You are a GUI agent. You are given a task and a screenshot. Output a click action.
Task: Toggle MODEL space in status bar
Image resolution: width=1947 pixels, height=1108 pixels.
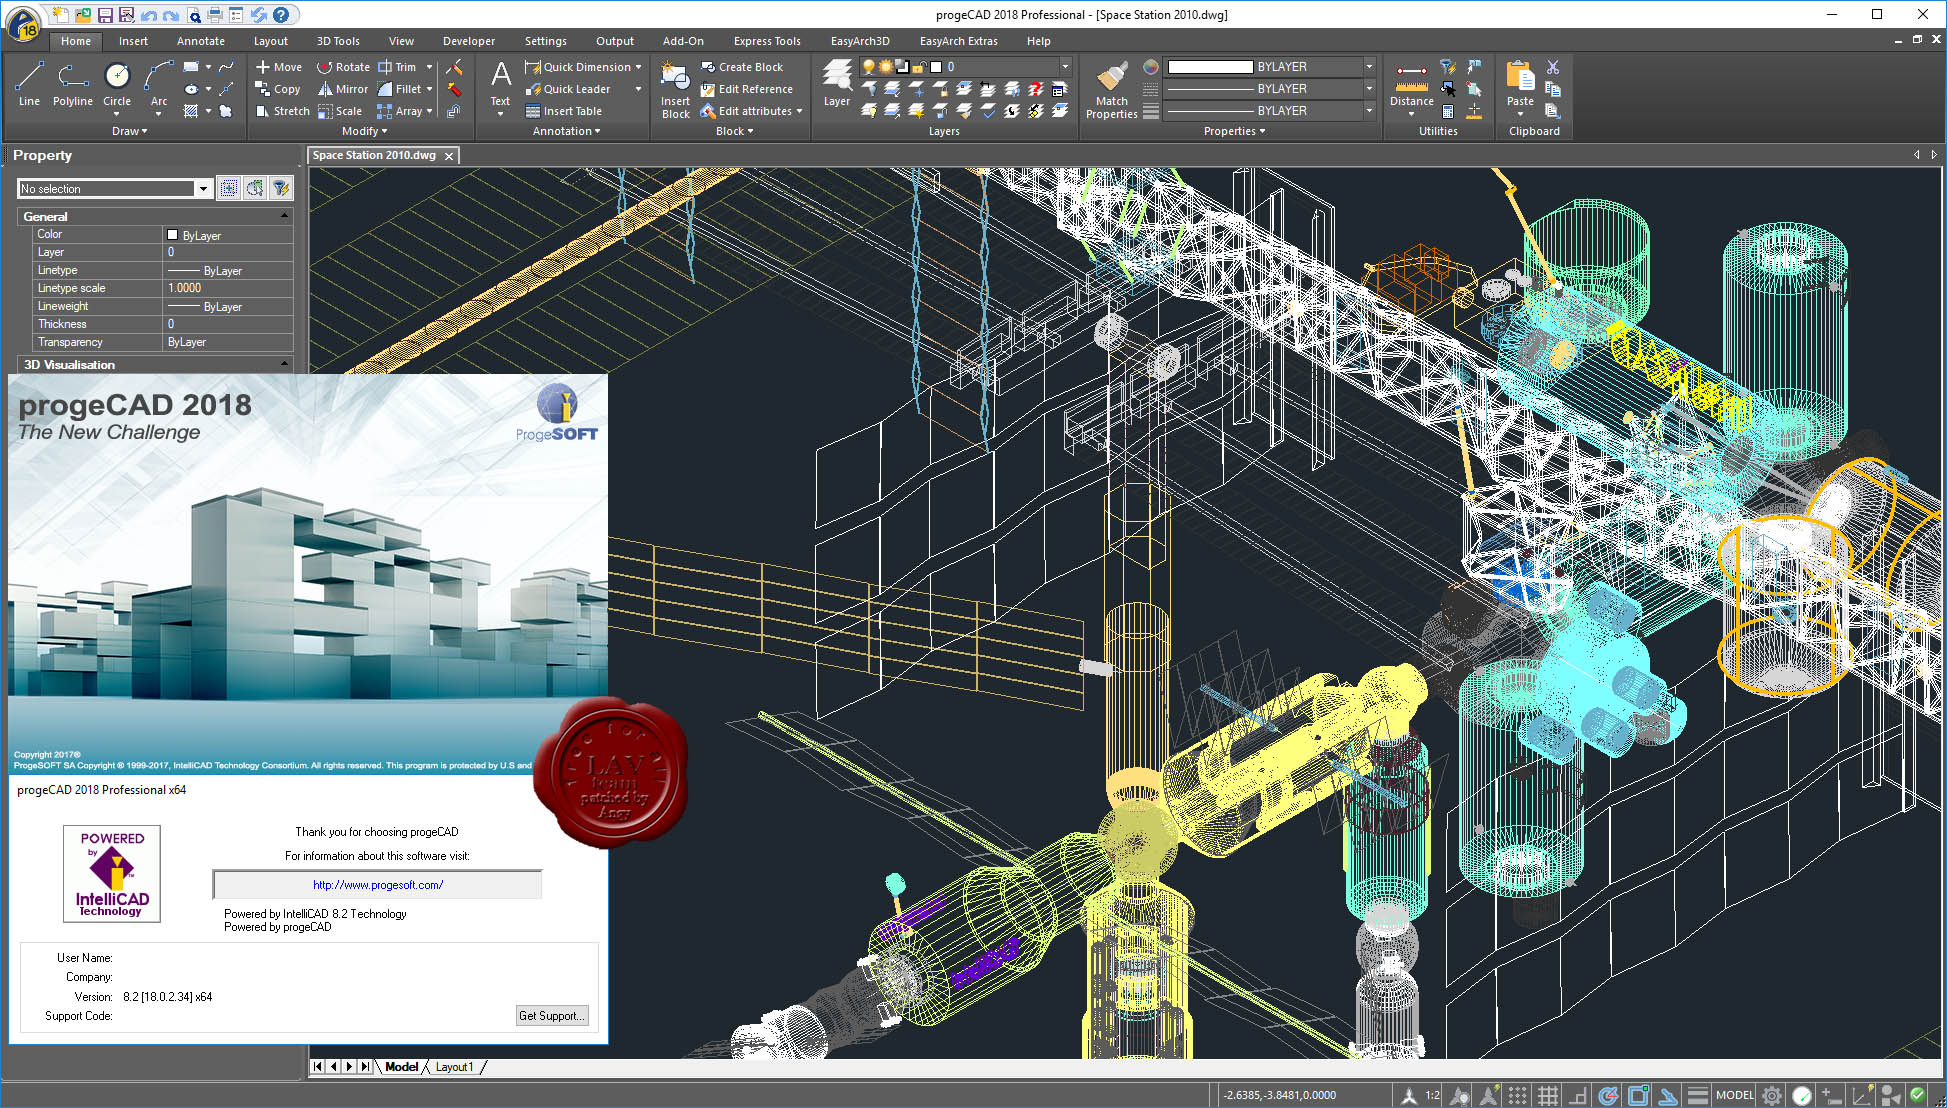(1735, 1095)
